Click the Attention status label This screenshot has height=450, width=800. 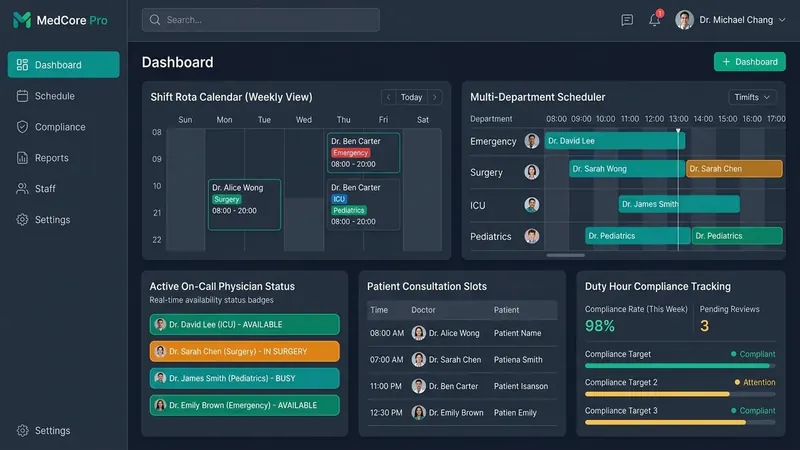coord(755,383)
